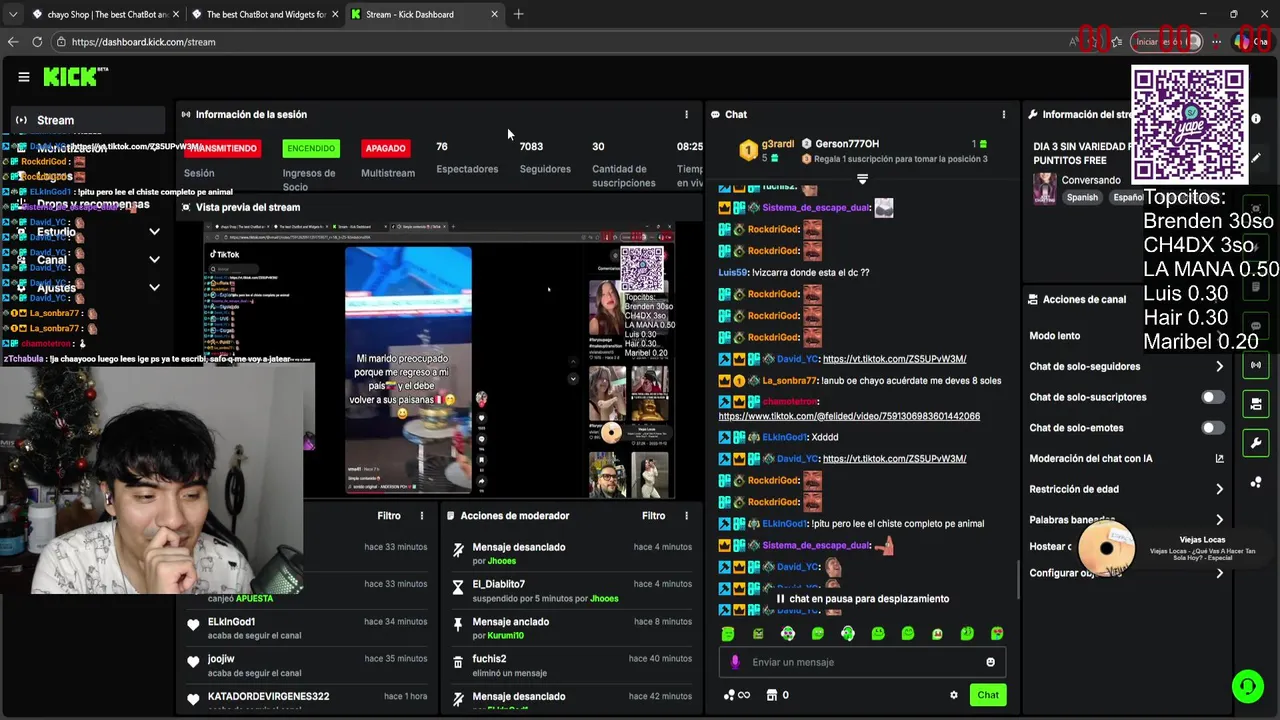Viewport: 1280px width, 720px height.
Task: Expand Configurar objetivos chevron
Action: (1219, 573)
